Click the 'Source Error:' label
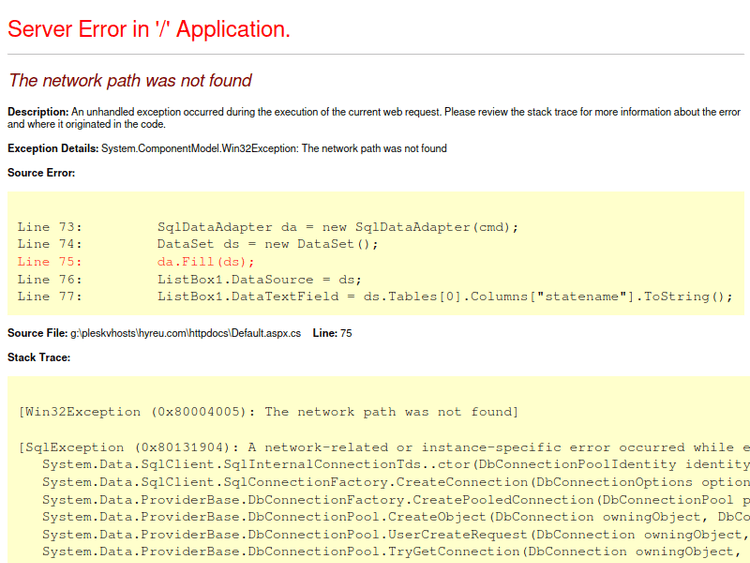Viewport: 750px width, 563px height. 41,173
